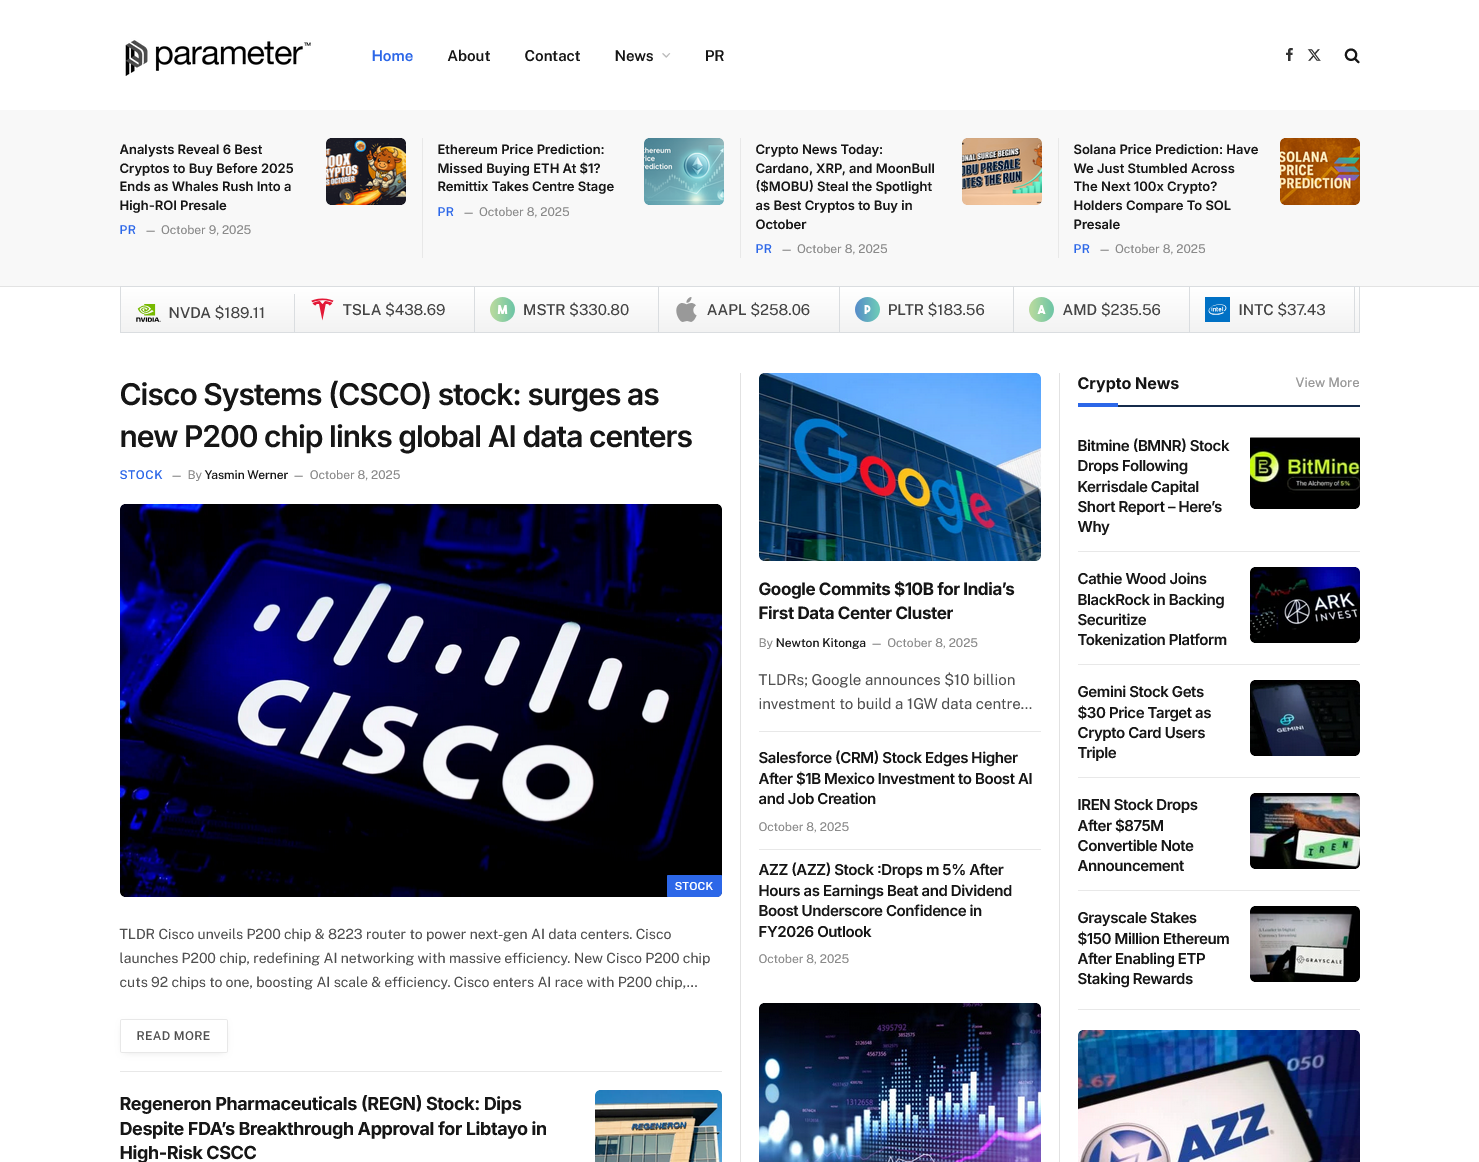Expand the News dropdown menu
The height and width of the screenshot is (1162, 1479).
(x=642, y=56)
